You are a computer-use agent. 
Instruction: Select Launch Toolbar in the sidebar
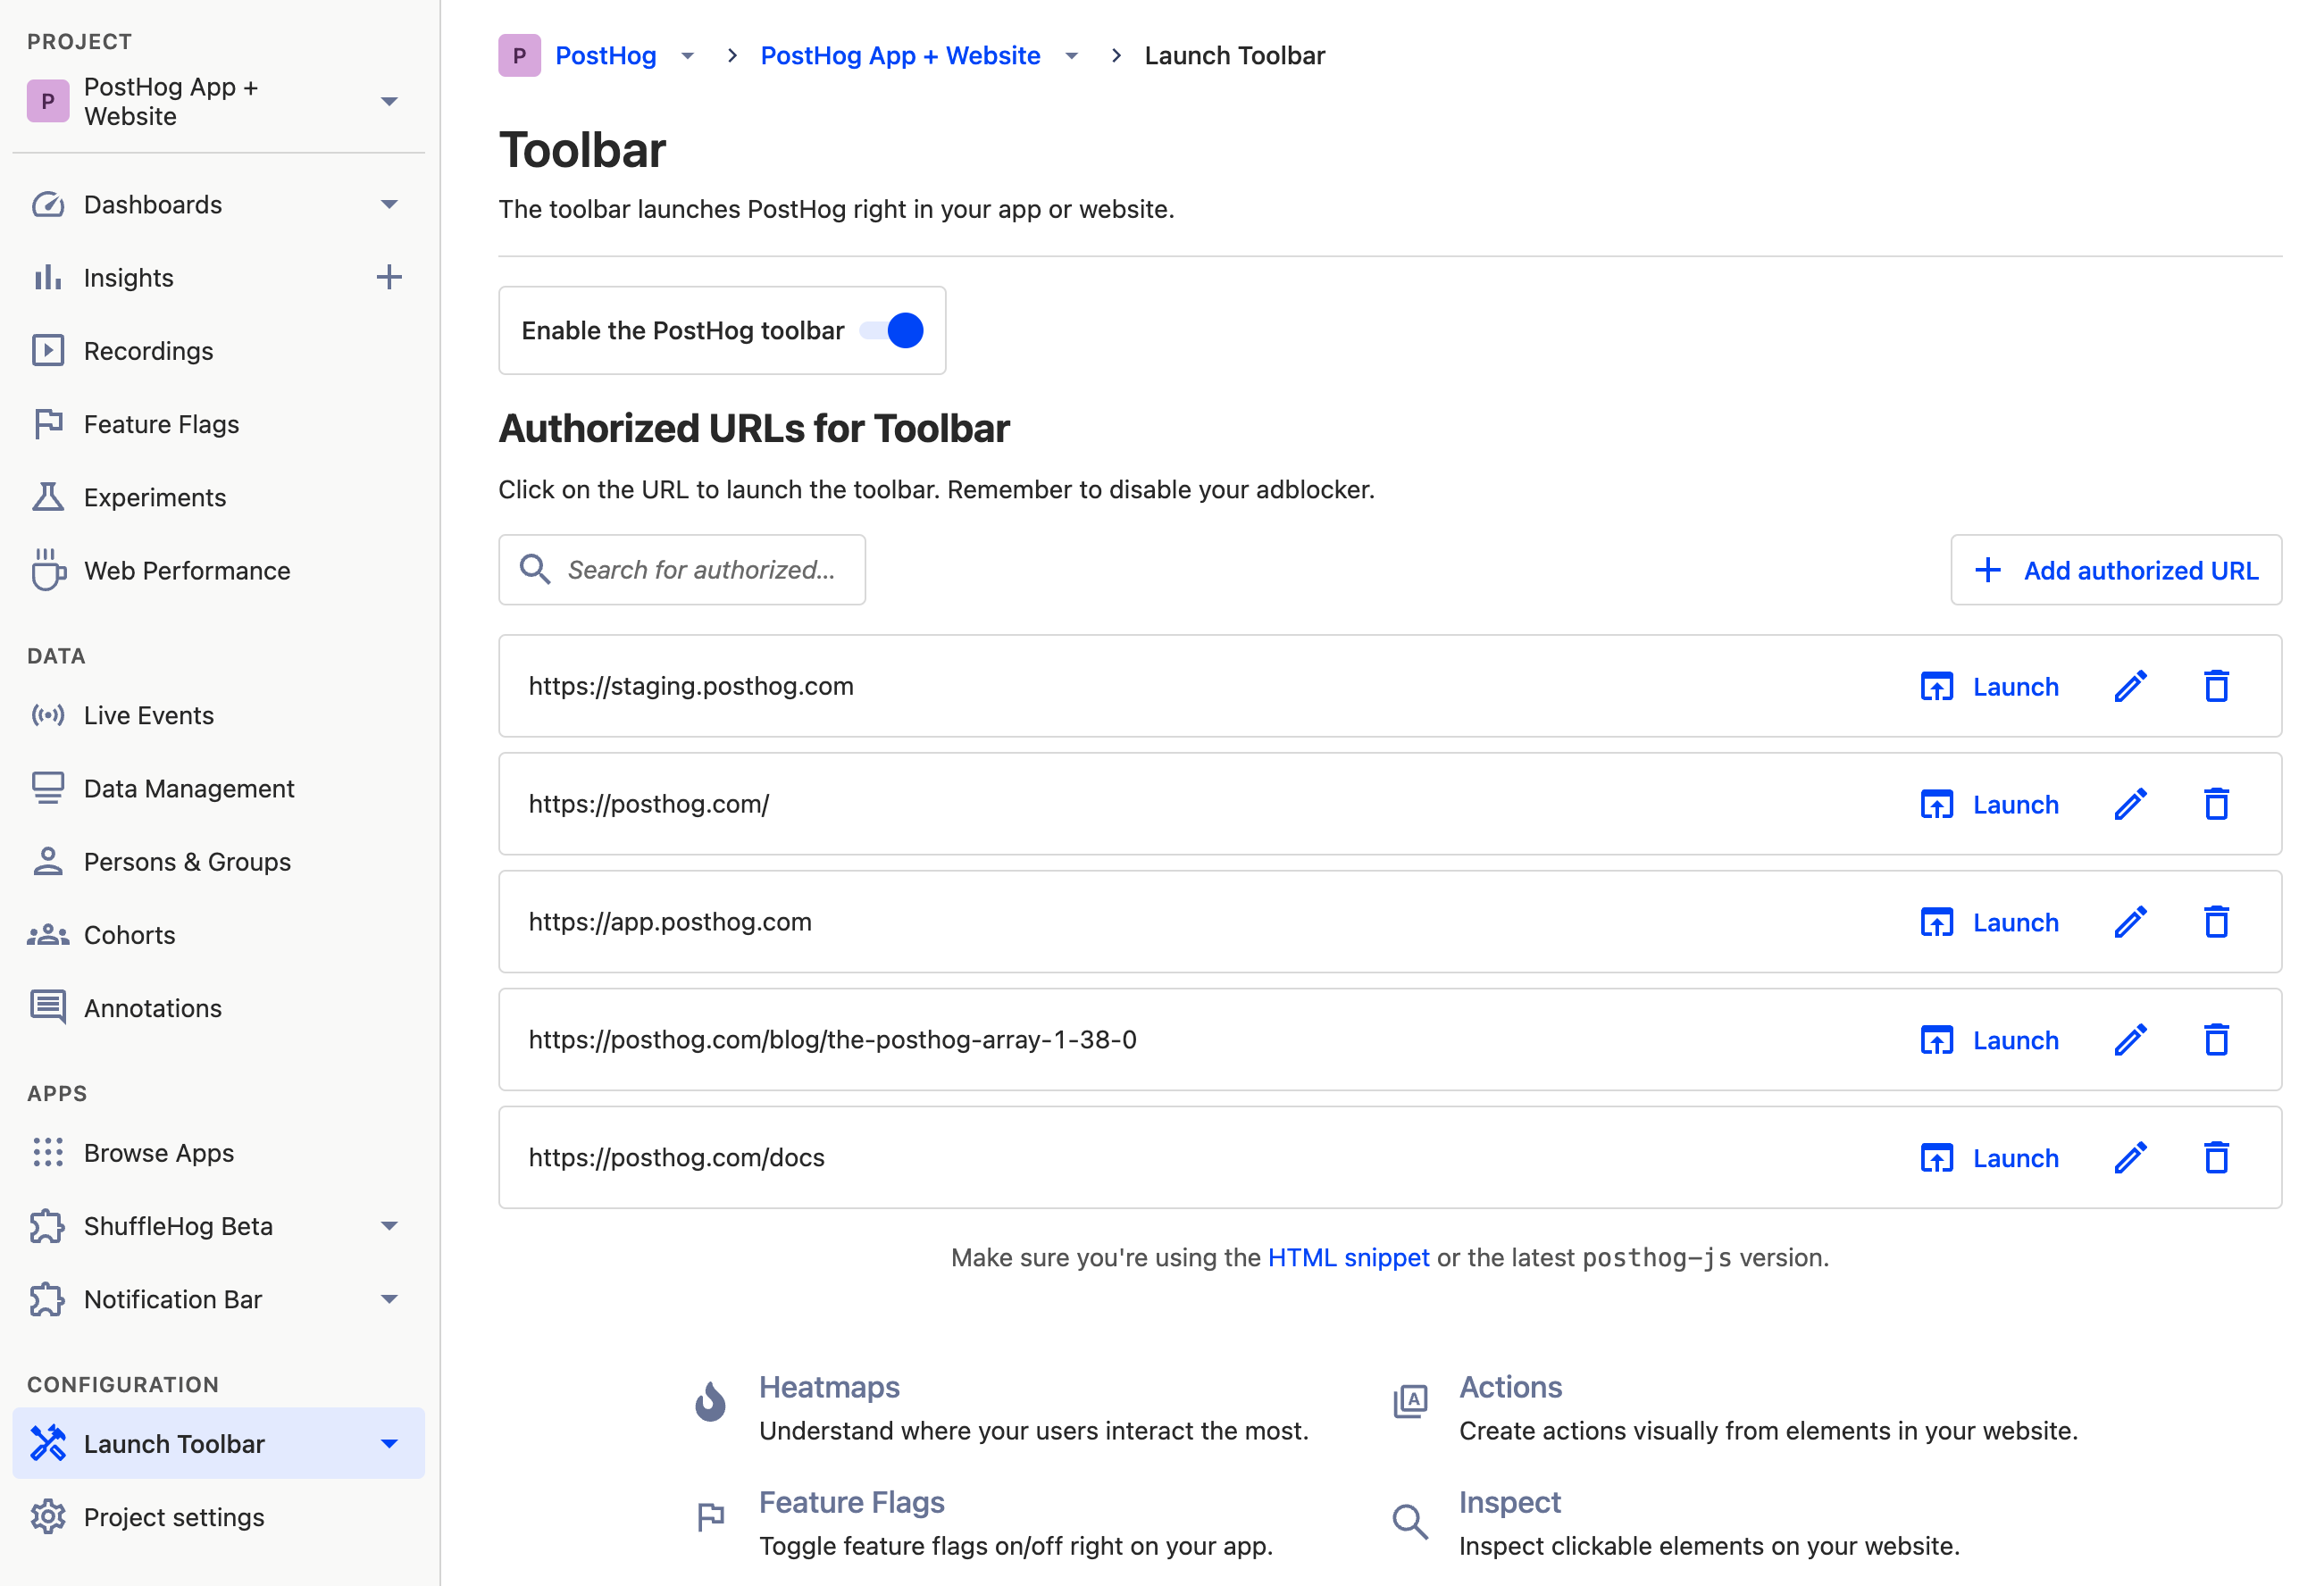[175, 1443]
